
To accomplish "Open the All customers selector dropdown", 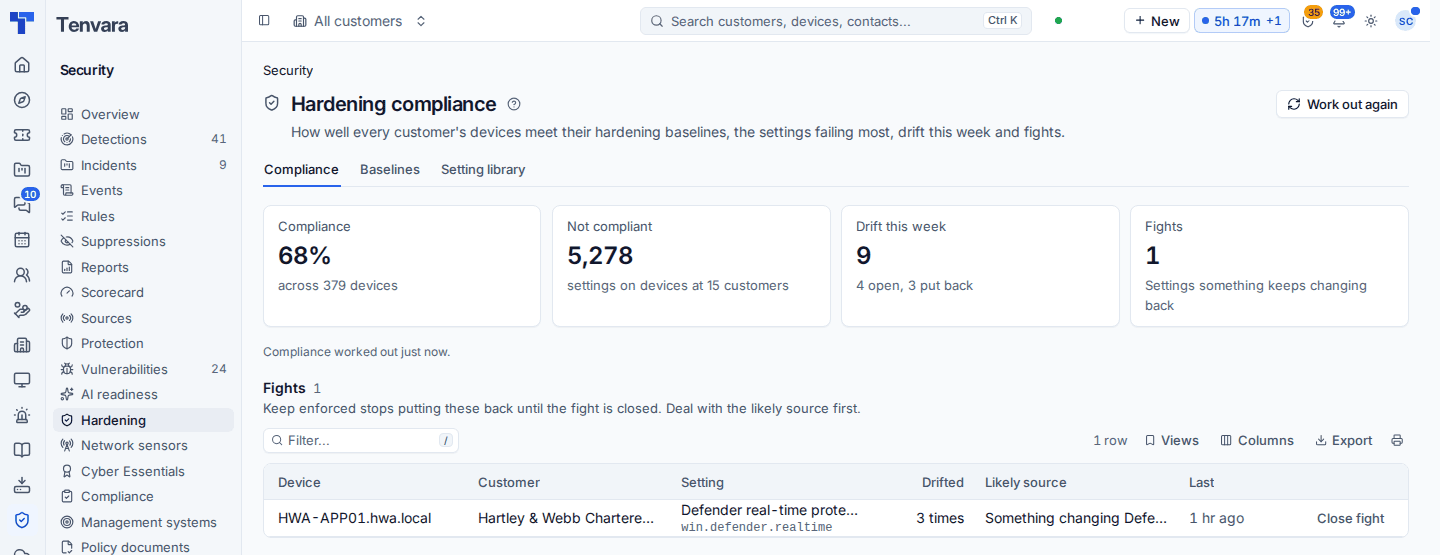I will point(360,21).
